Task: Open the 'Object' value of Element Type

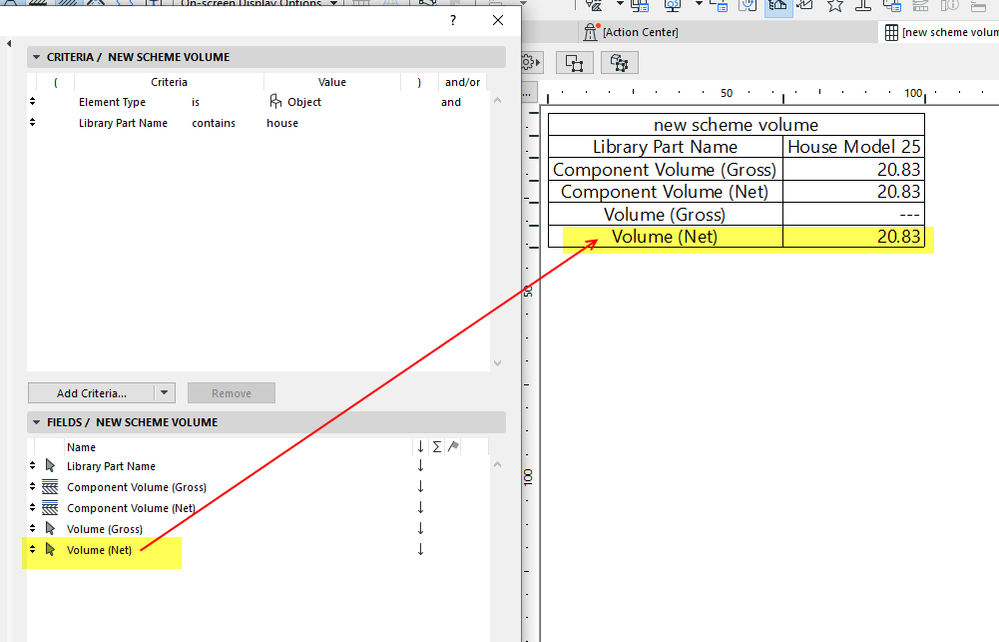Action: (x=304, y=102)
